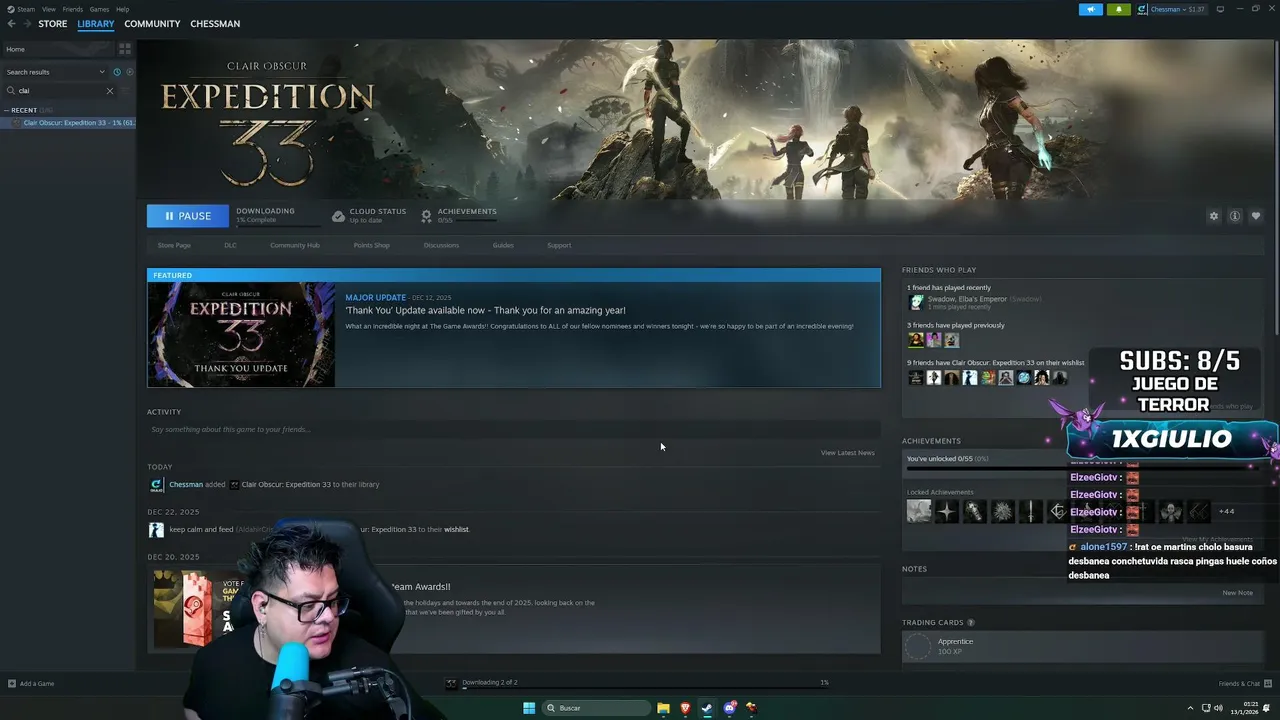Show game info circle icon

click(x=1235, y=216)
